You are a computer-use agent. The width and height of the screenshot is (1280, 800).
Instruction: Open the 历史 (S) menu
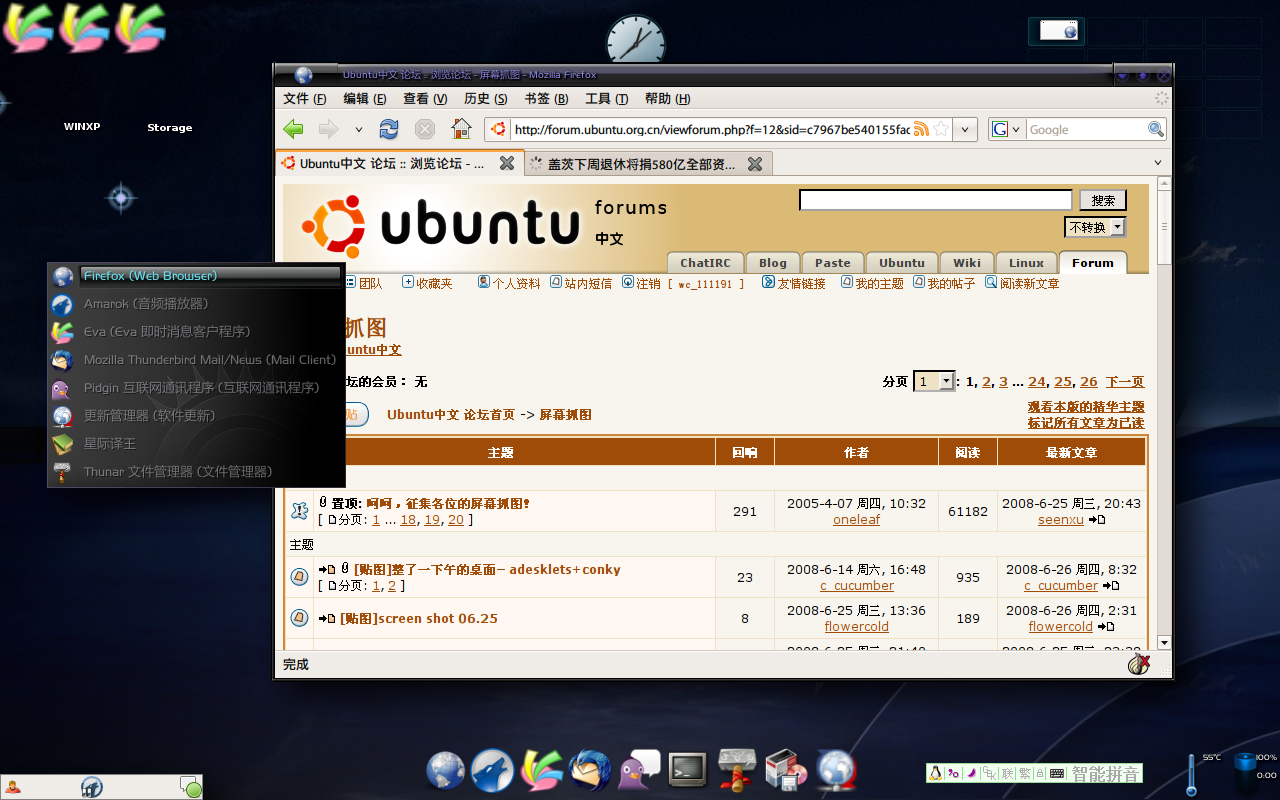click(x=486, y=98)
